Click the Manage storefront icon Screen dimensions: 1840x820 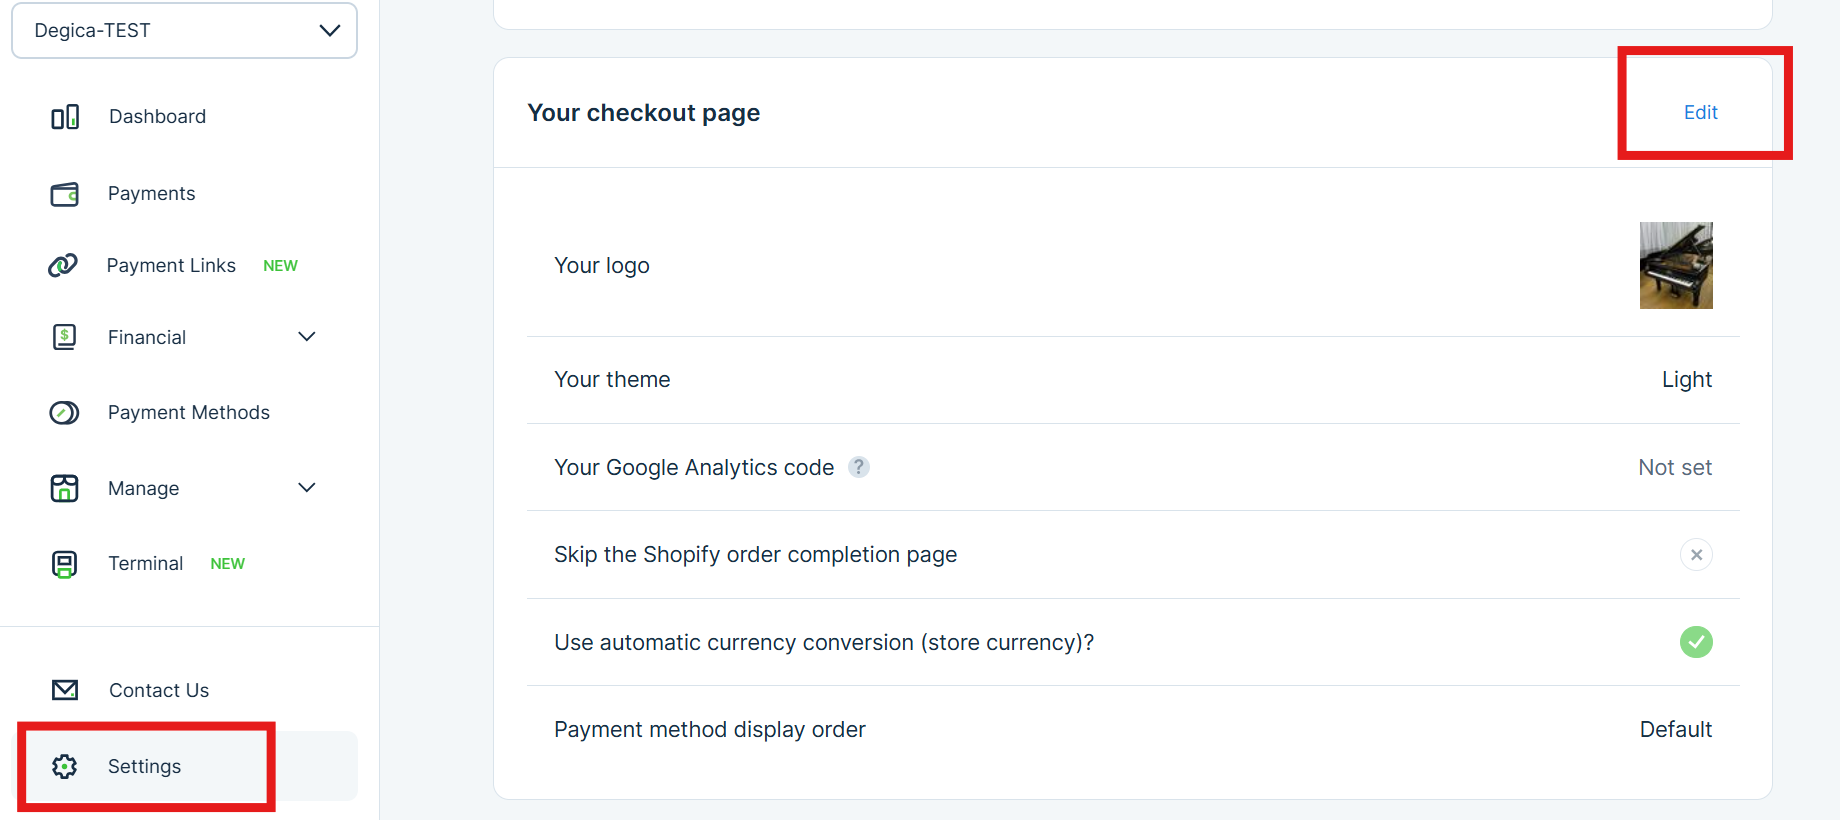point(65,488)
